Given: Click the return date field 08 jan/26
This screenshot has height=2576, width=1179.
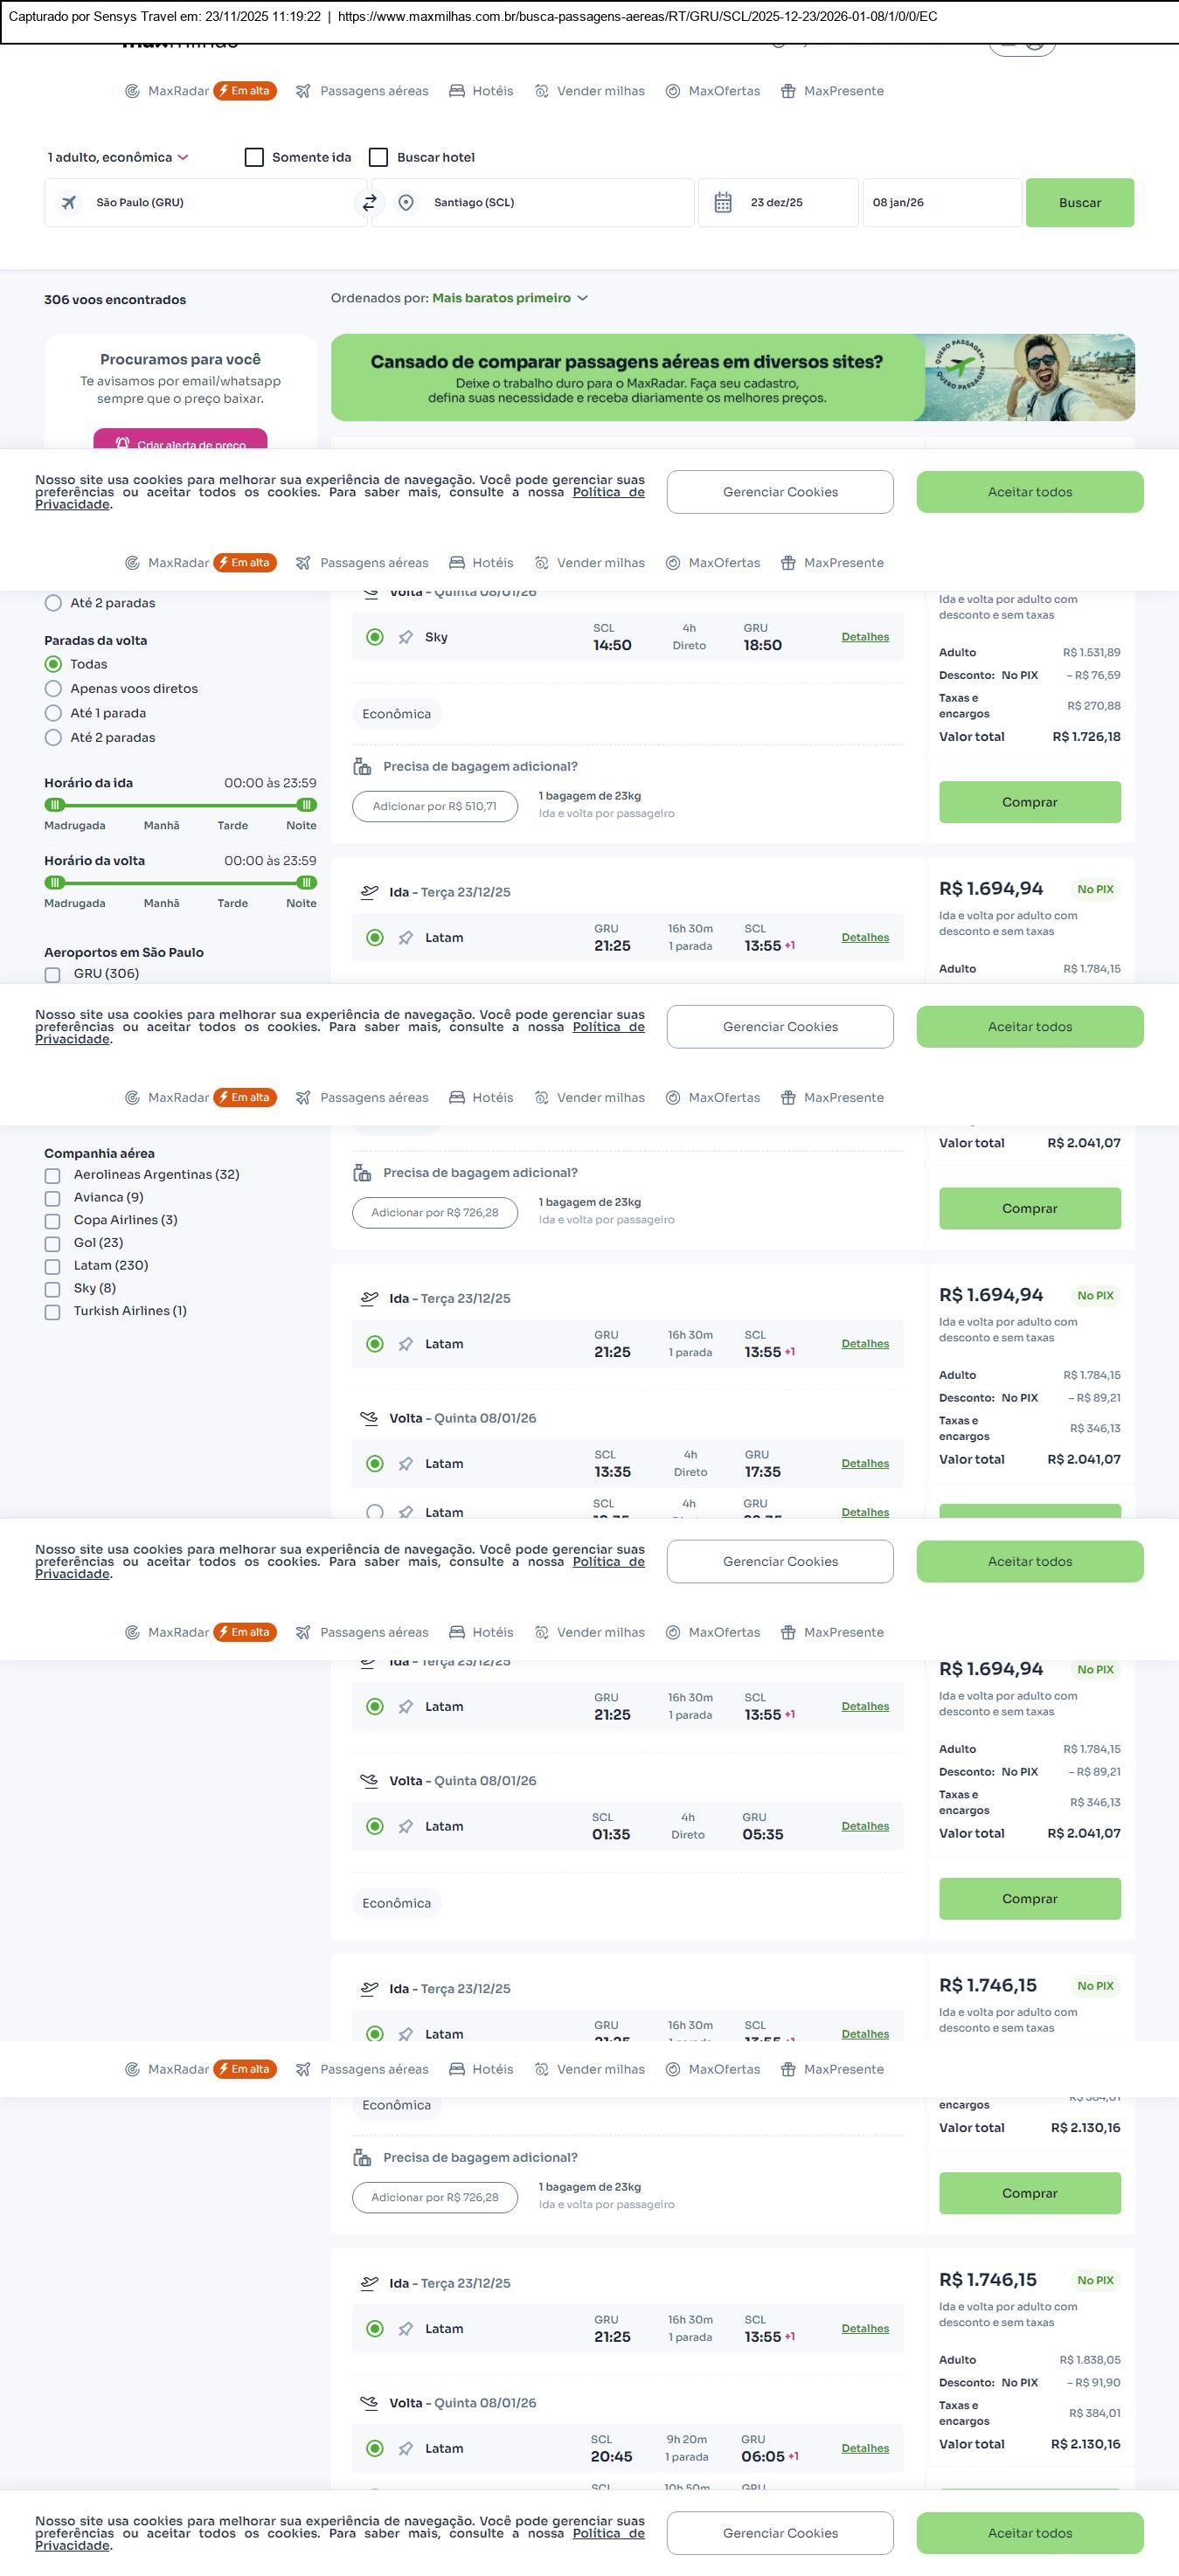Looking at the screenshot, I should (x=940, y=203).
